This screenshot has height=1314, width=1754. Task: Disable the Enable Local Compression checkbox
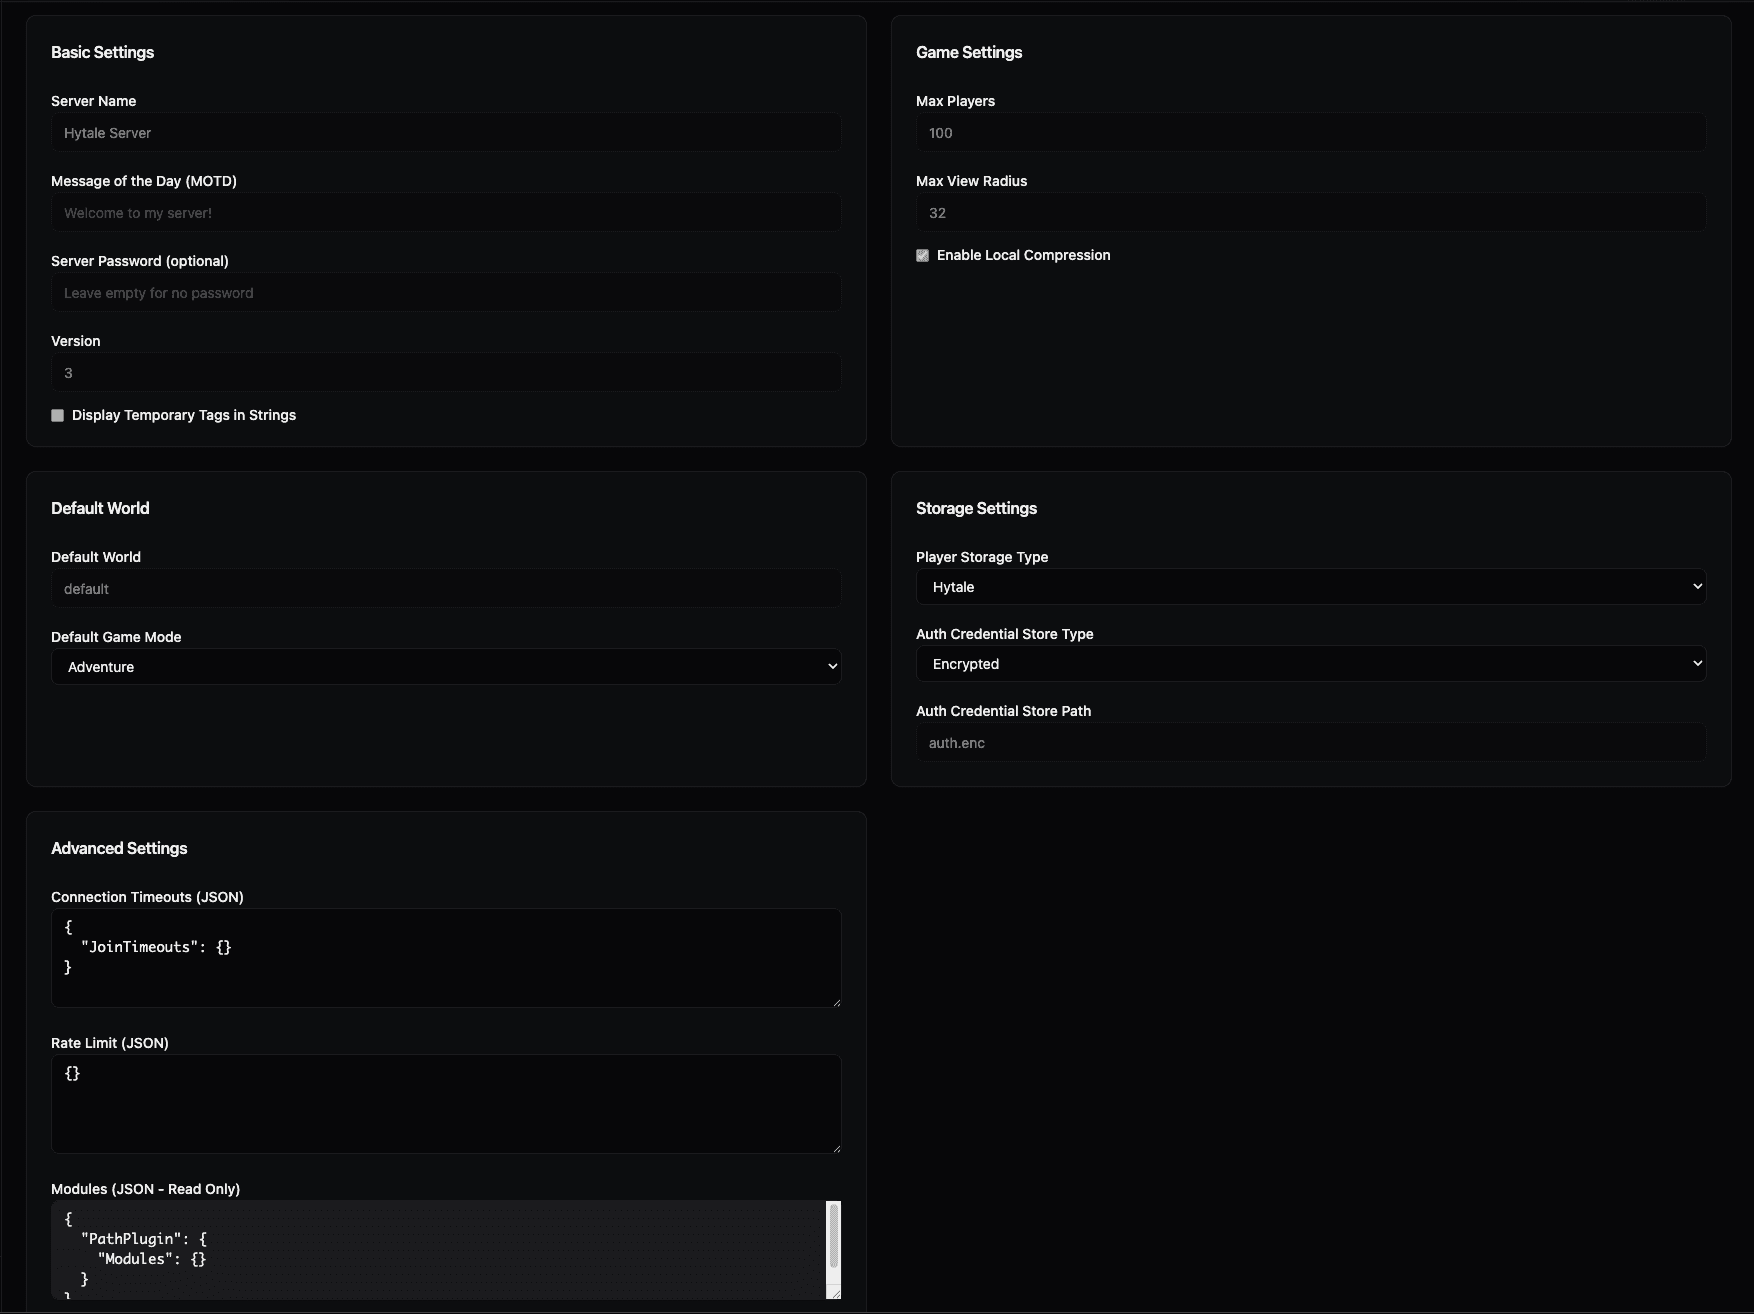[x=922, y=255]
